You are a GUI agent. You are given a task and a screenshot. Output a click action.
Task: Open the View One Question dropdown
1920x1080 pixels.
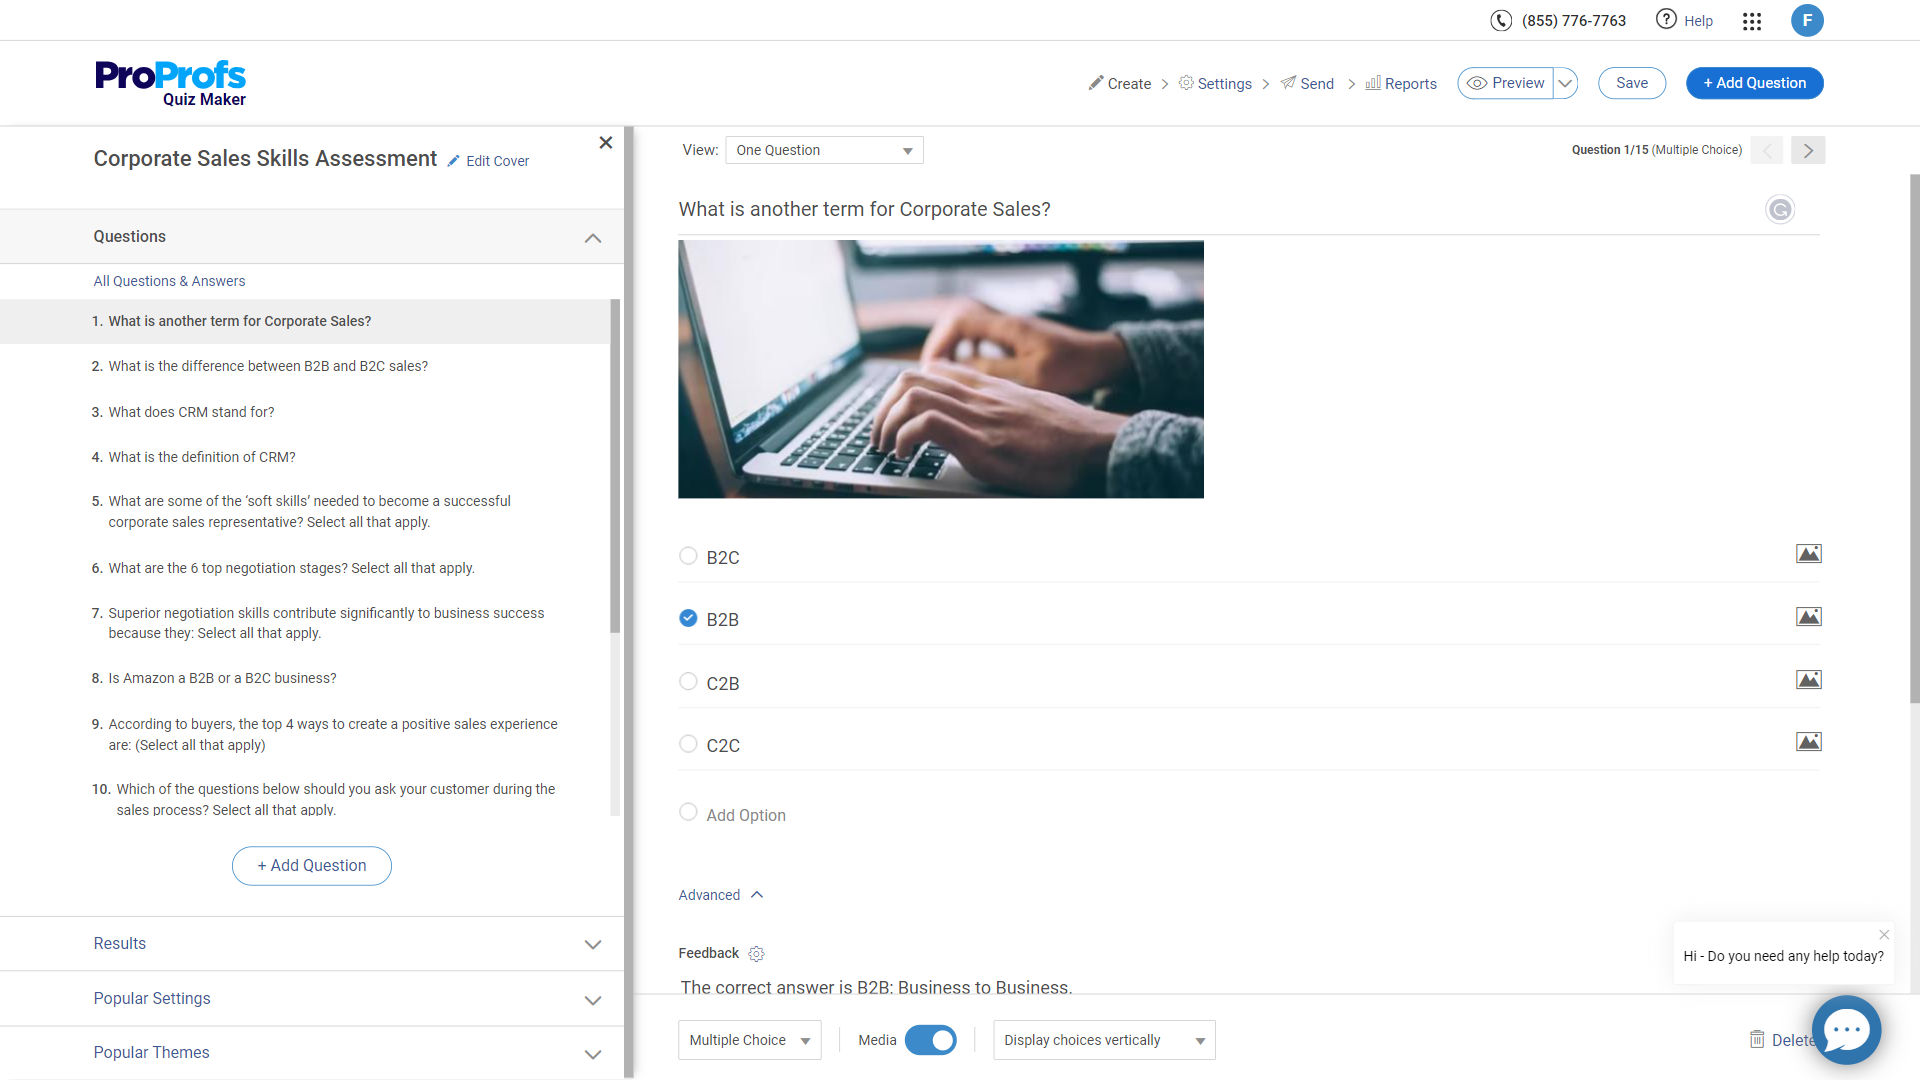click(824, 150)
